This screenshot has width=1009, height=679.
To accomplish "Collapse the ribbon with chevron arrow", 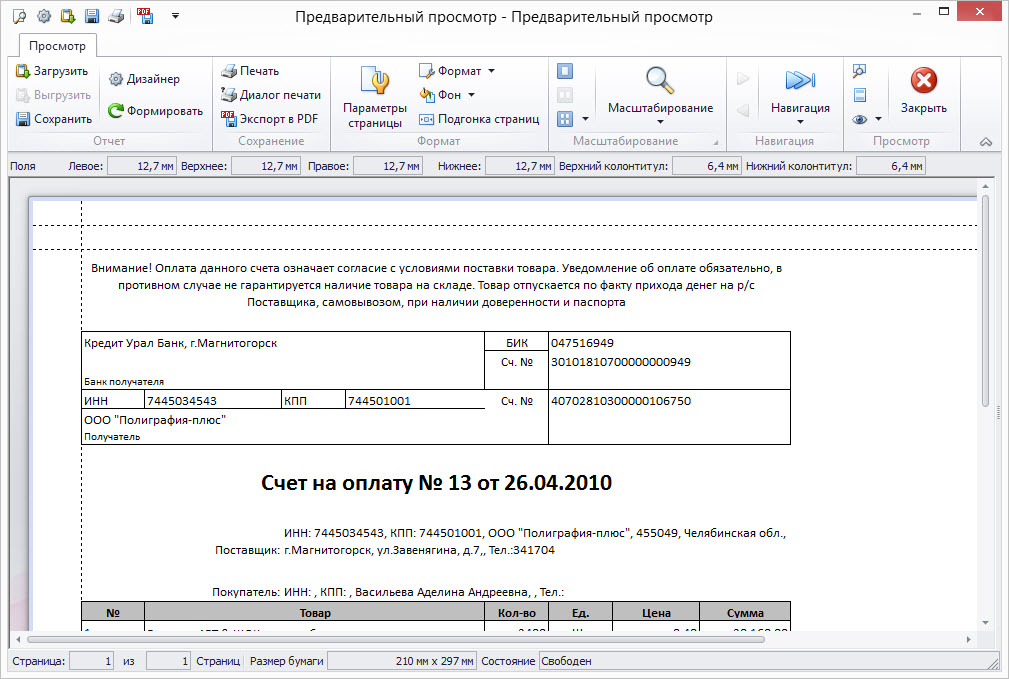I will pyautogui.click(x=985, y=142).
